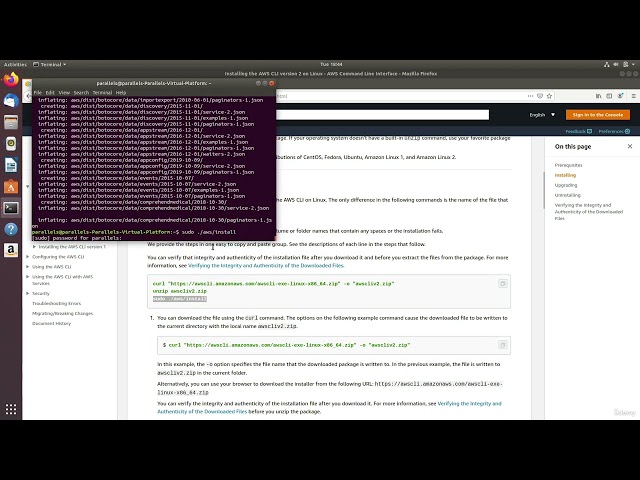Close the On this page panel
The image size is (640, 480).
tap(630, 146)
